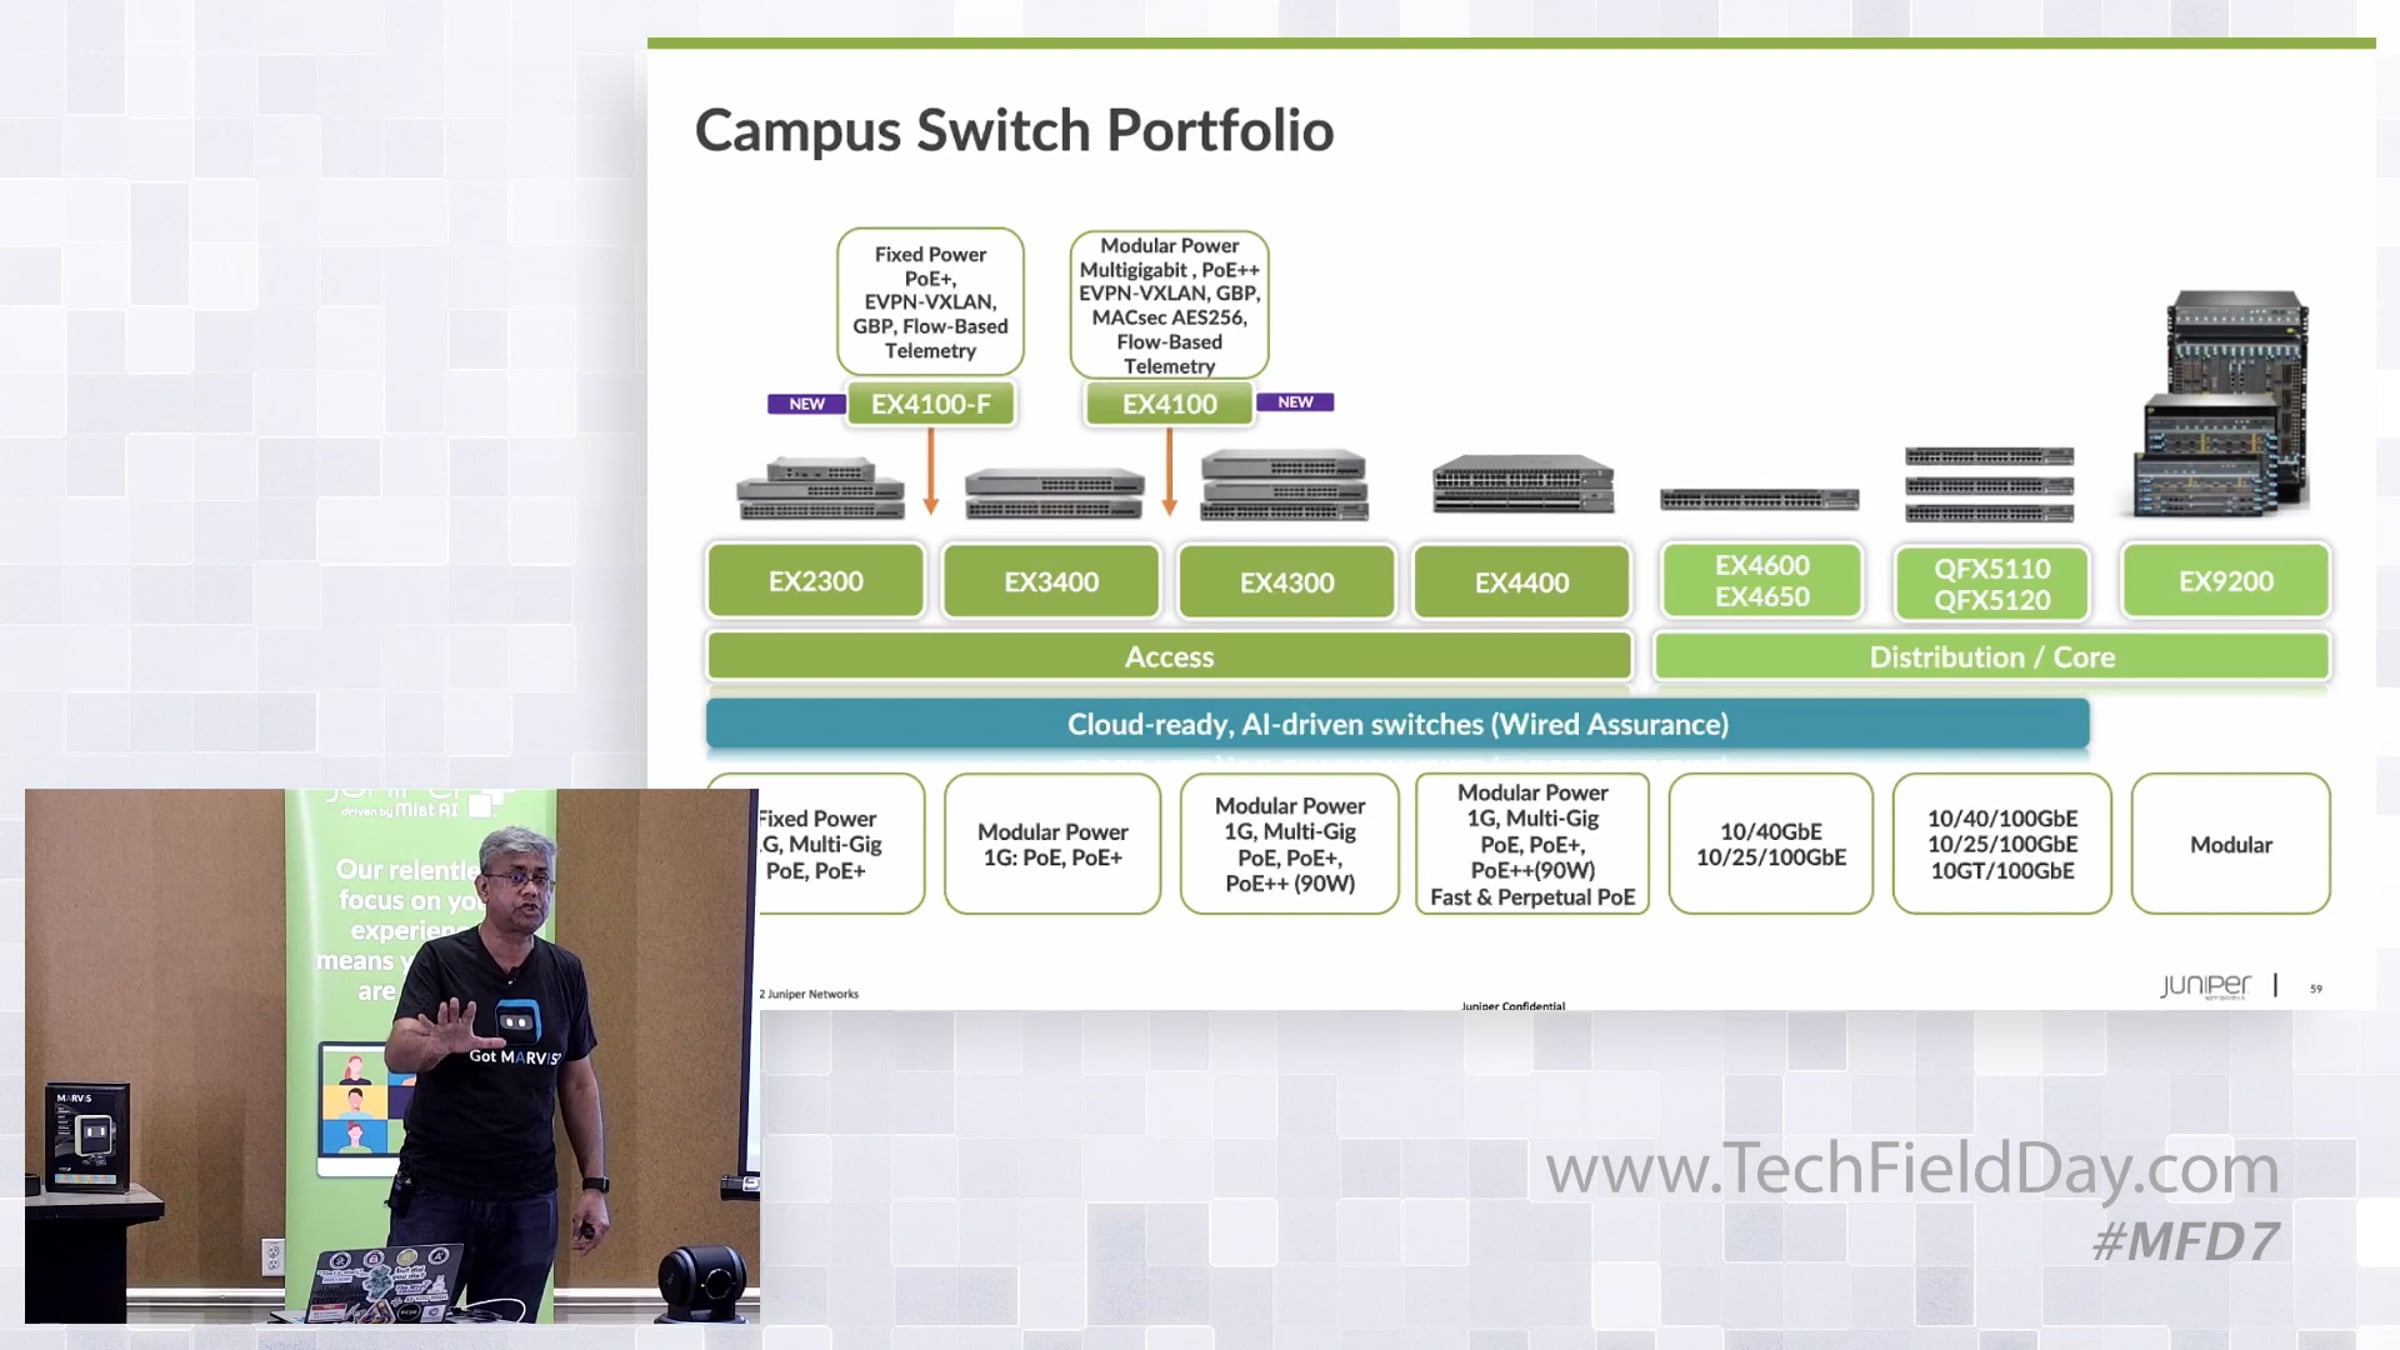Click the Distribution / Core category bar
The height and width of the screenshot is (1350, 2400).
tap(1992, 657)
